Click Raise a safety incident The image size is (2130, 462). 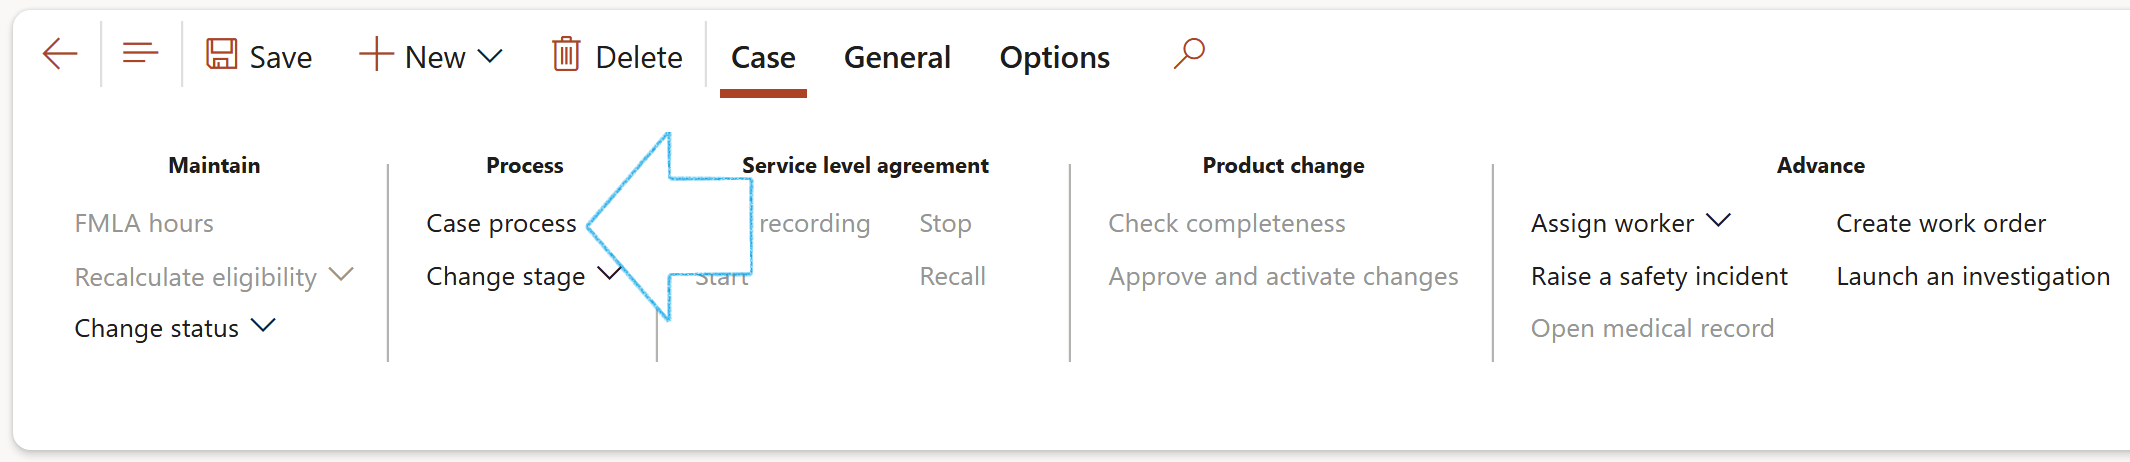(1659, 276)
